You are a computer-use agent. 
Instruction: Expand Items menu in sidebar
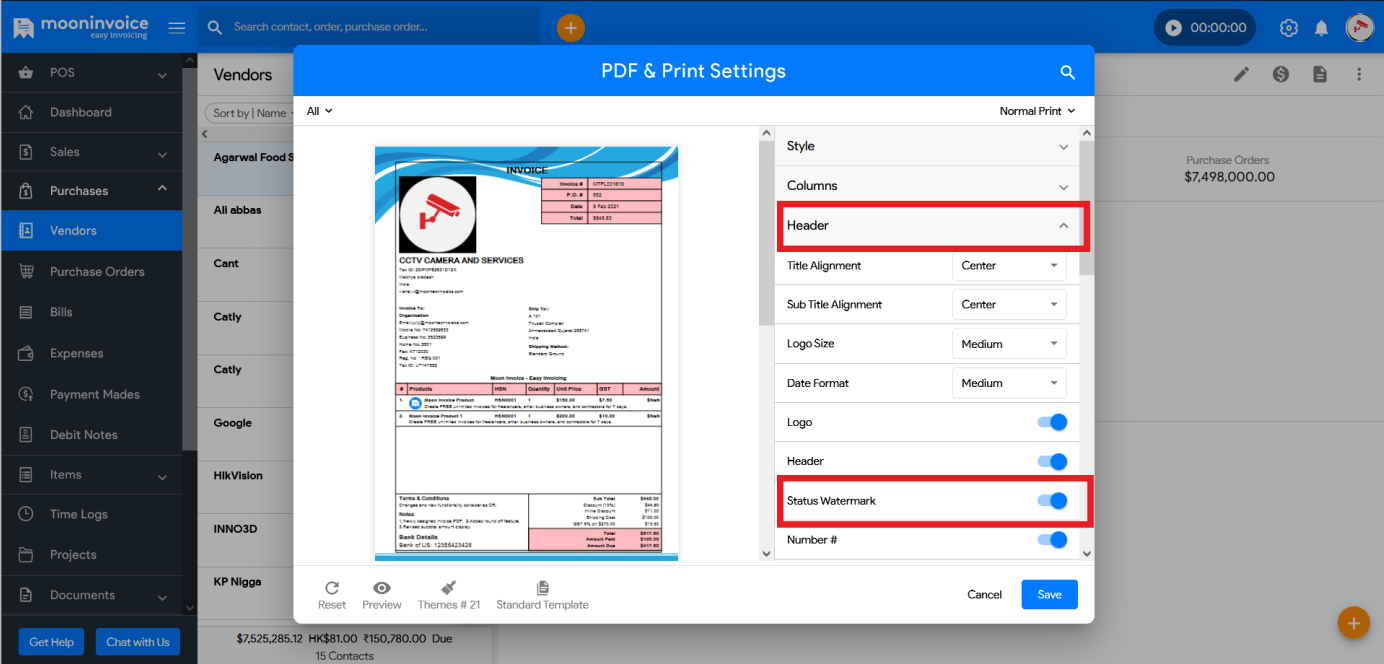click(91, 474)
